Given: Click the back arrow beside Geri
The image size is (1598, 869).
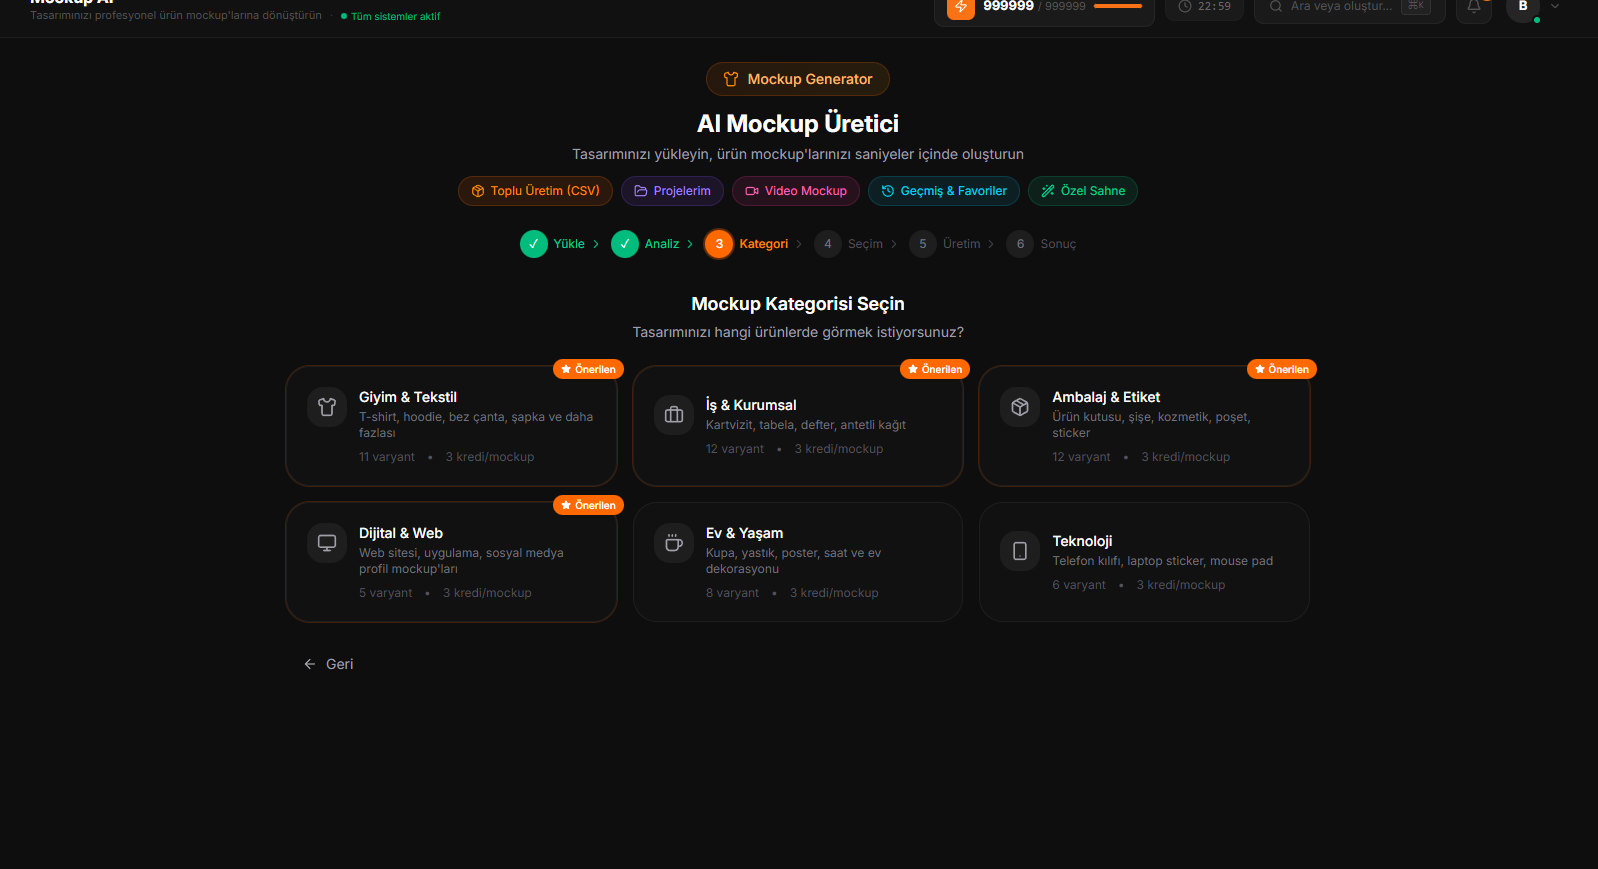Looking at the screenshot, I should click(x=310, y=664).
